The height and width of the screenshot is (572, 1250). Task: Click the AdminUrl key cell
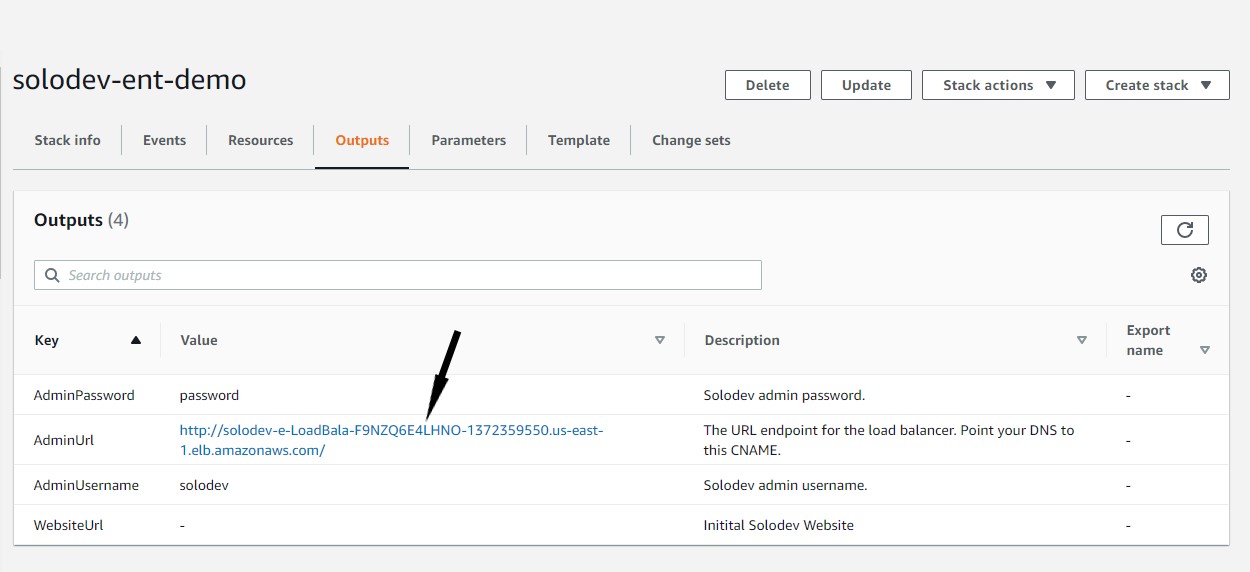click(64, 440)
